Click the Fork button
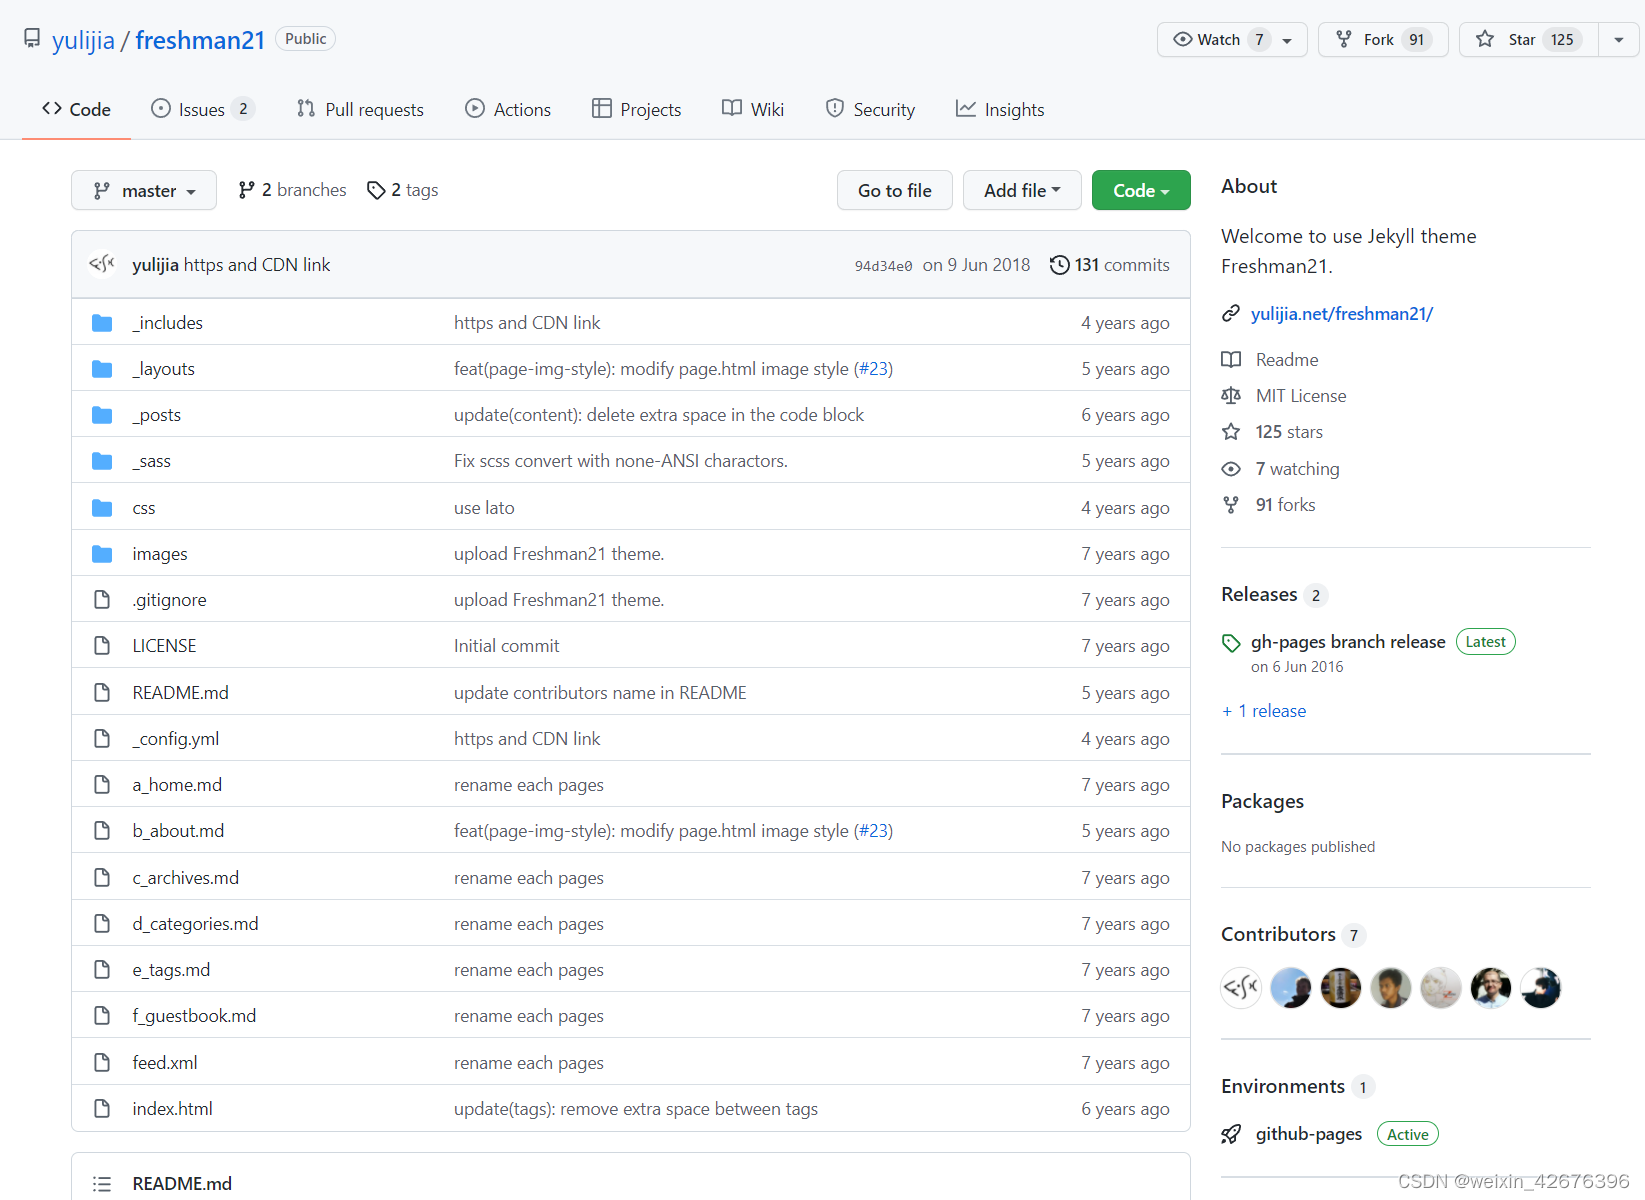This screenshot has height=1200, width=1645. pos(1383,40)
